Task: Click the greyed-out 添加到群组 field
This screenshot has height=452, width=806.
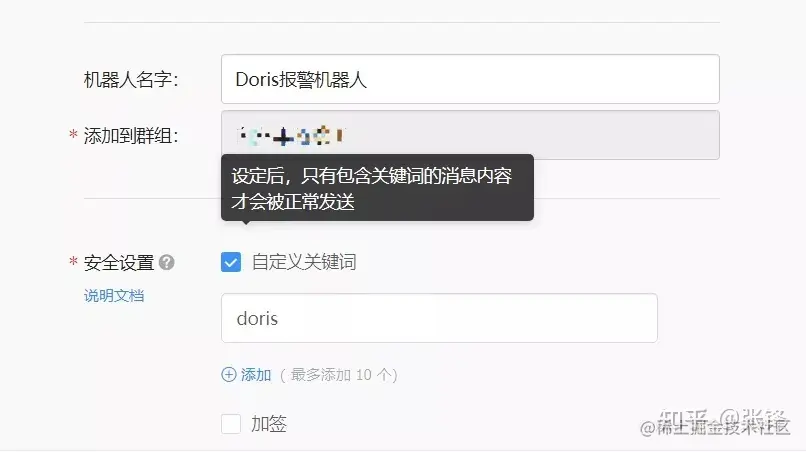Action: click(470, 135)
